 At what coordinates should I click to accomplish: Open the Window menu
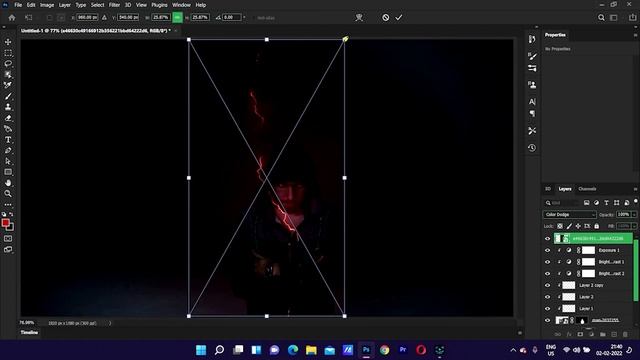(181, 5)
